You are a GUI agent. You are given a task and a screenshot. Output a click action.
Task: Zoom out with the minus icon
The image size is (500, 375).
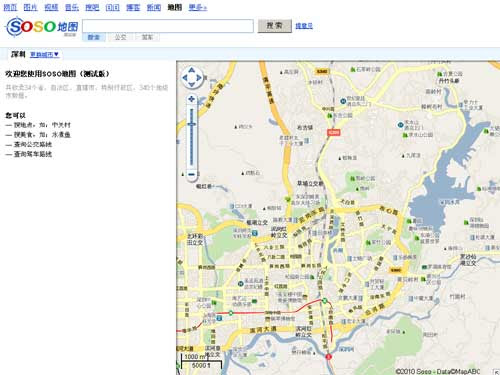[x=191, y=174]
